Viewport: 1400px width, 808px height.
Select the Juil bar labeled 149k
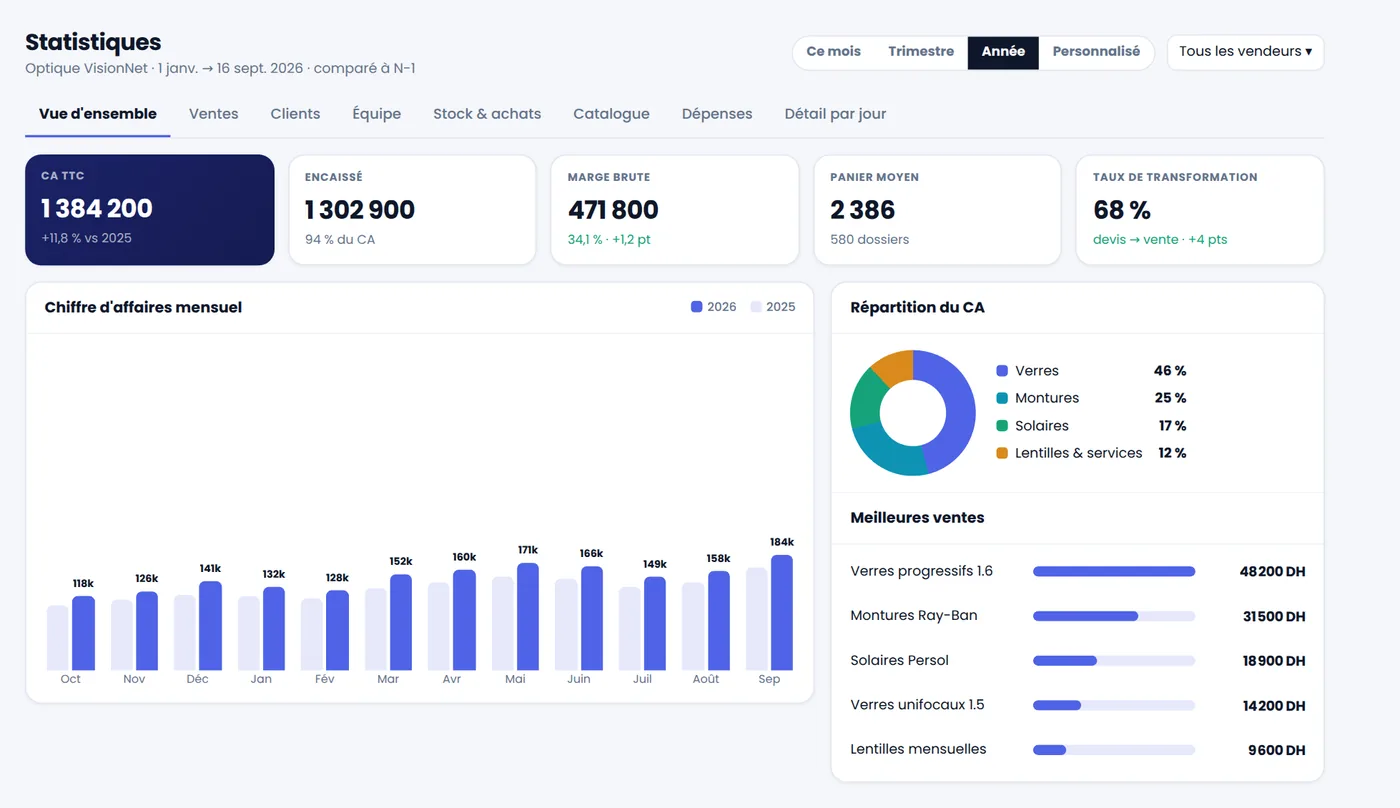(x=655, y=623)
